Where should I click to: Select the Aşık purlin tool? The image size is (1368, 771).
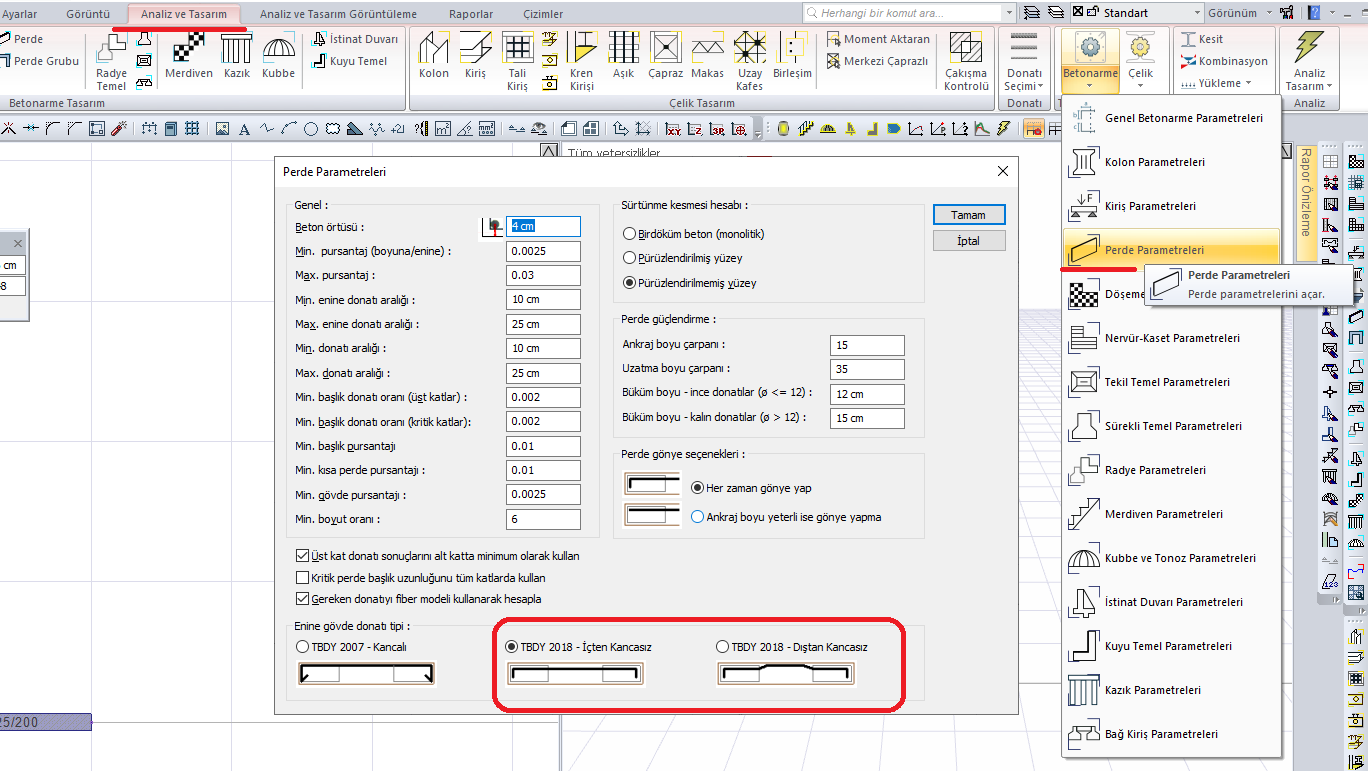click(x=623, y=56)
